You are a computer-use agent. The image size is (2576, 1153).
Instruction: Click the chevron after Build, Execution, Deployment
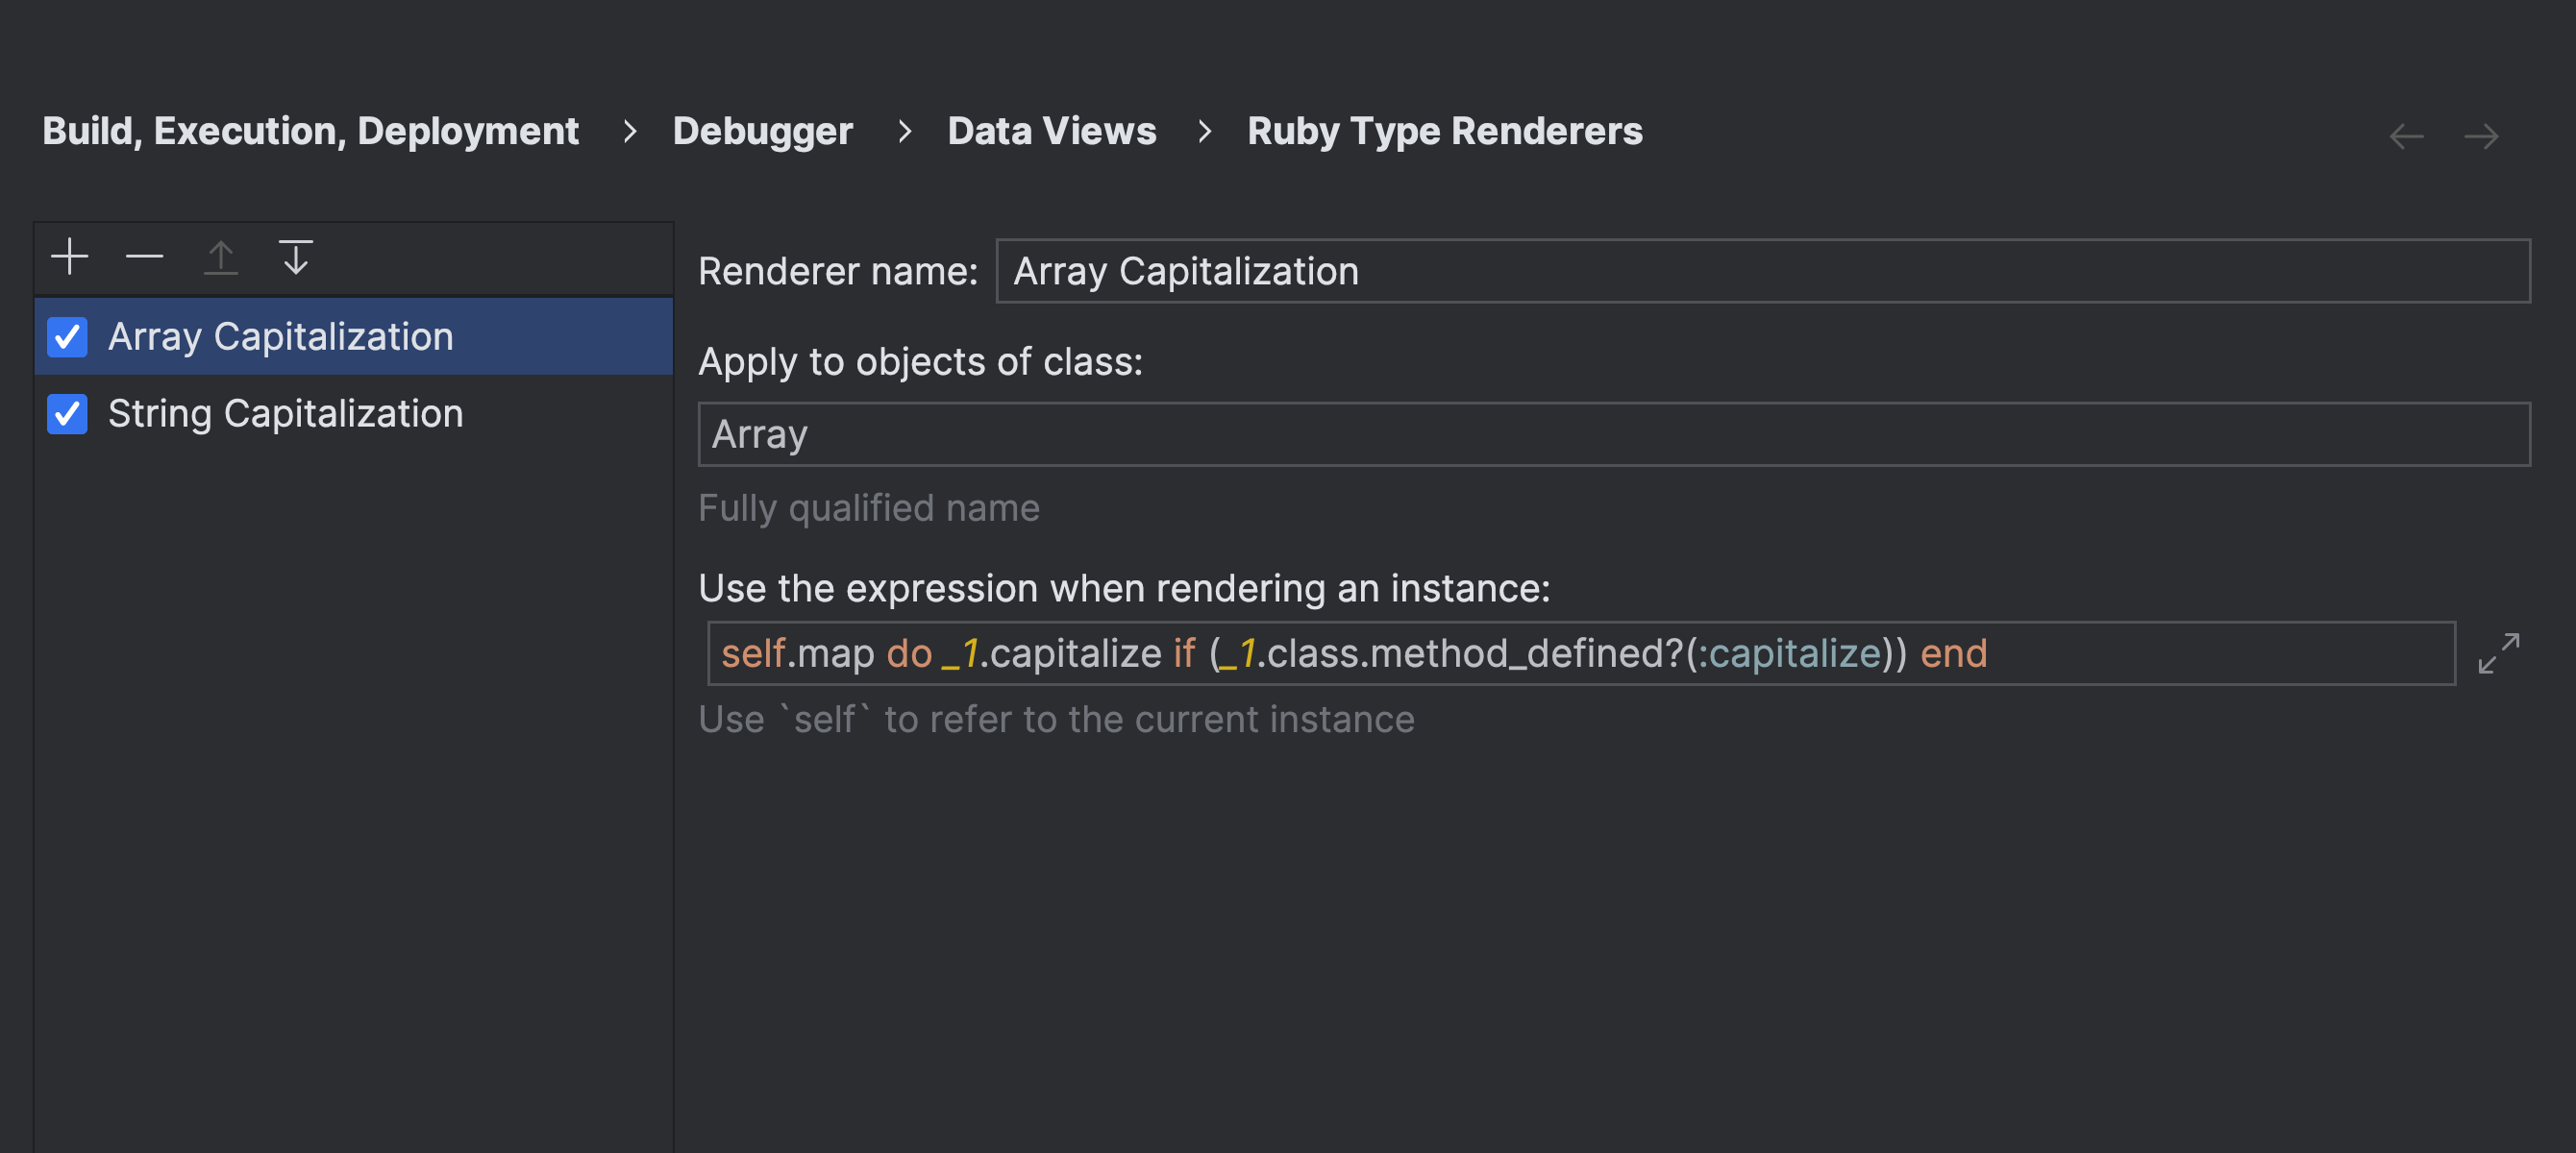tap(629, 131)
